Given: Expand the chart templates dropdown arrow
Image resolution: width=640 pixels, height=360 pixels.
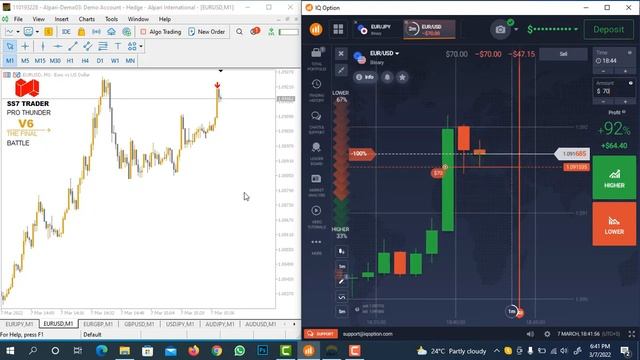Looking at the screenshot, I should (37, 31).
